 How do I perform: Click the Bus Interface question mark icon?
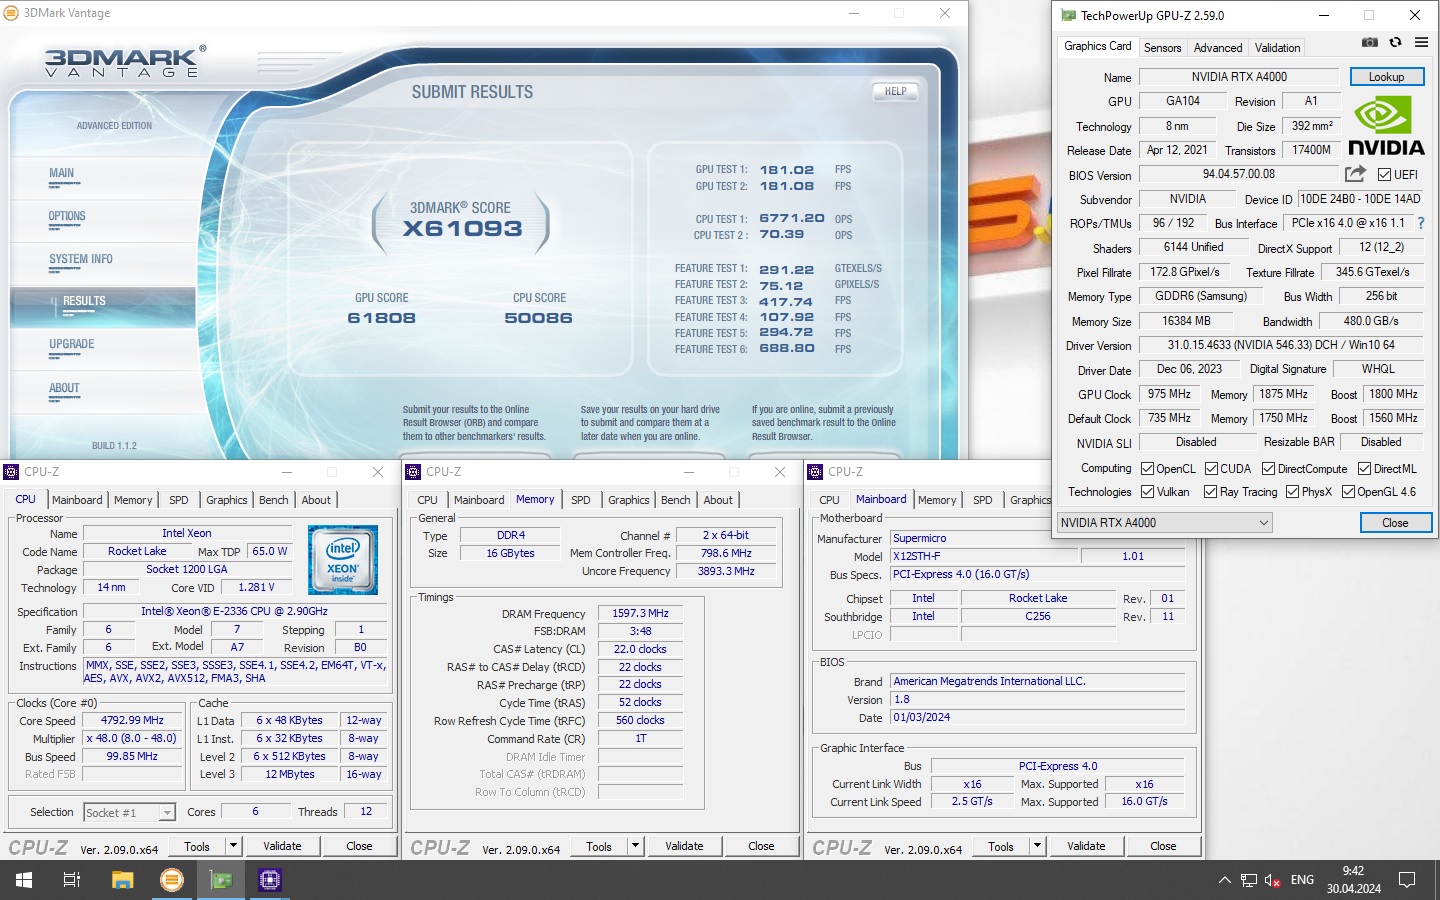(1420, 223)
